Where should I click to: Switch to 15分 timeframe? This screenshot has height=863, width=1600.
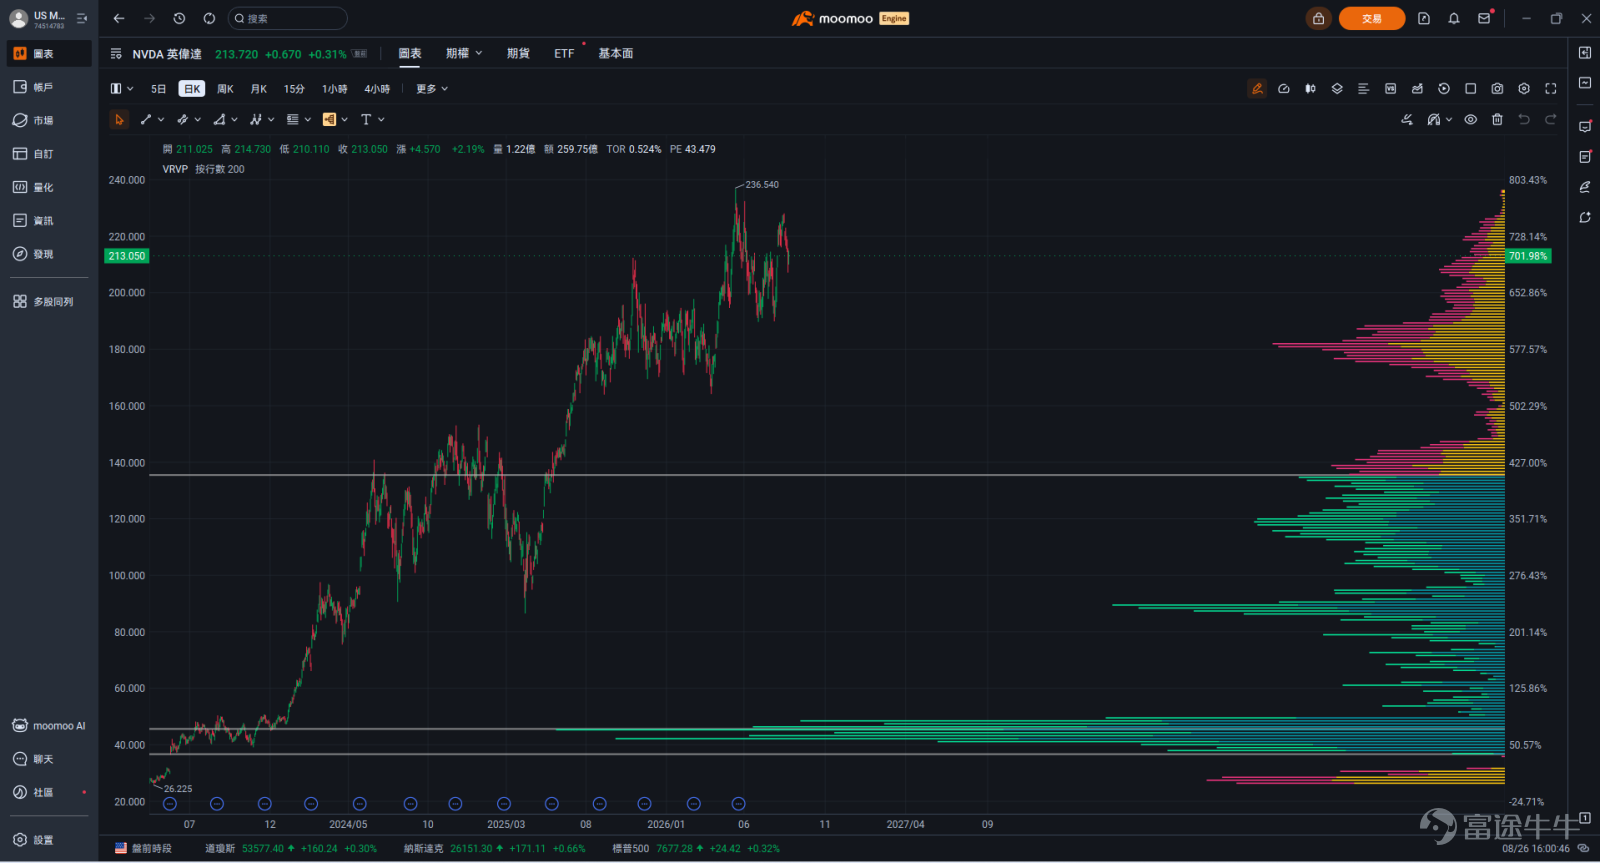pyautogui.click(x=294, y=89)
